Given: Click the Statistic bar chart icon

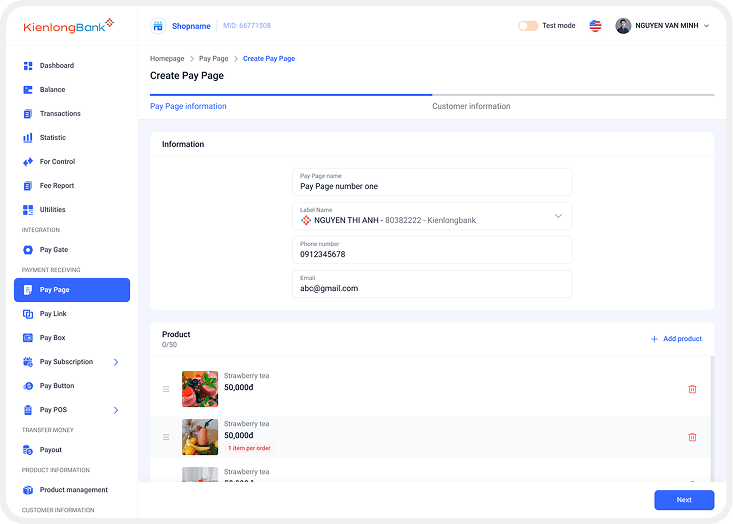Looking at the screenshot, I should click(28, 138).
